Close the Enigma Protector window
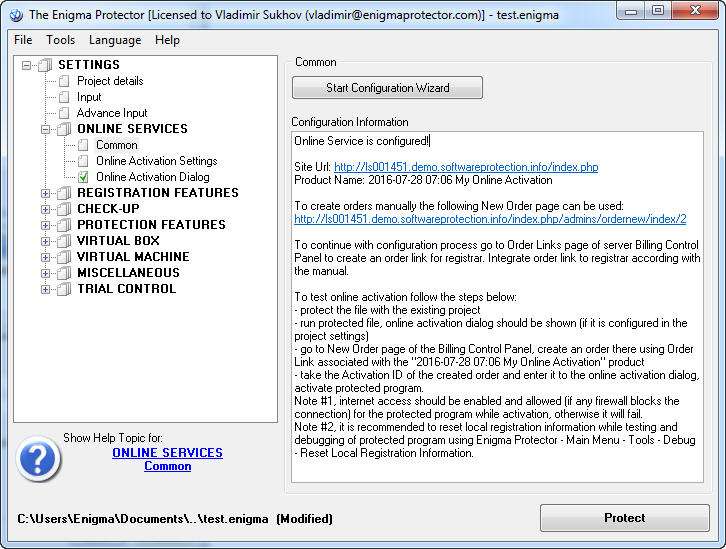 coord(695,11)
